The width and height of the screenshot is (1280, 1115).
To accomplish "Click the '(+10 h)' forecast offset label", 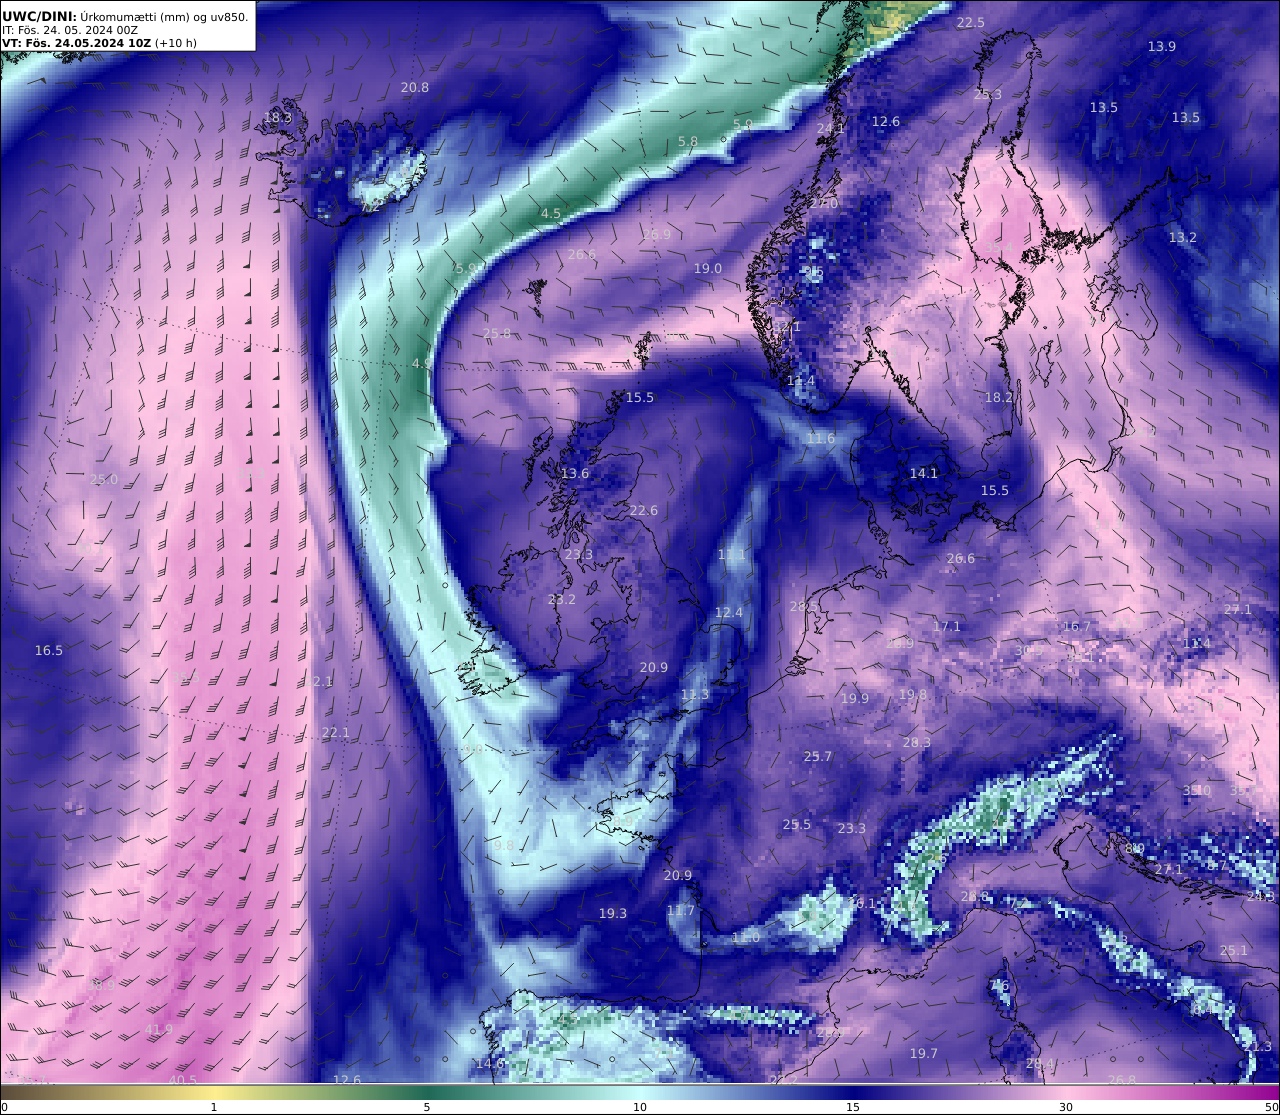I will click(176, 43).
